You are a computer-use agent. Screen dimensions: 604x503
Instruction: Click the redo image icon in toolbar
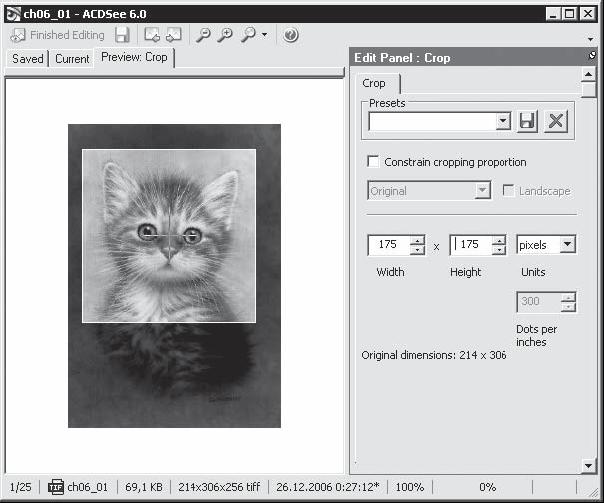tap(173, 35)
